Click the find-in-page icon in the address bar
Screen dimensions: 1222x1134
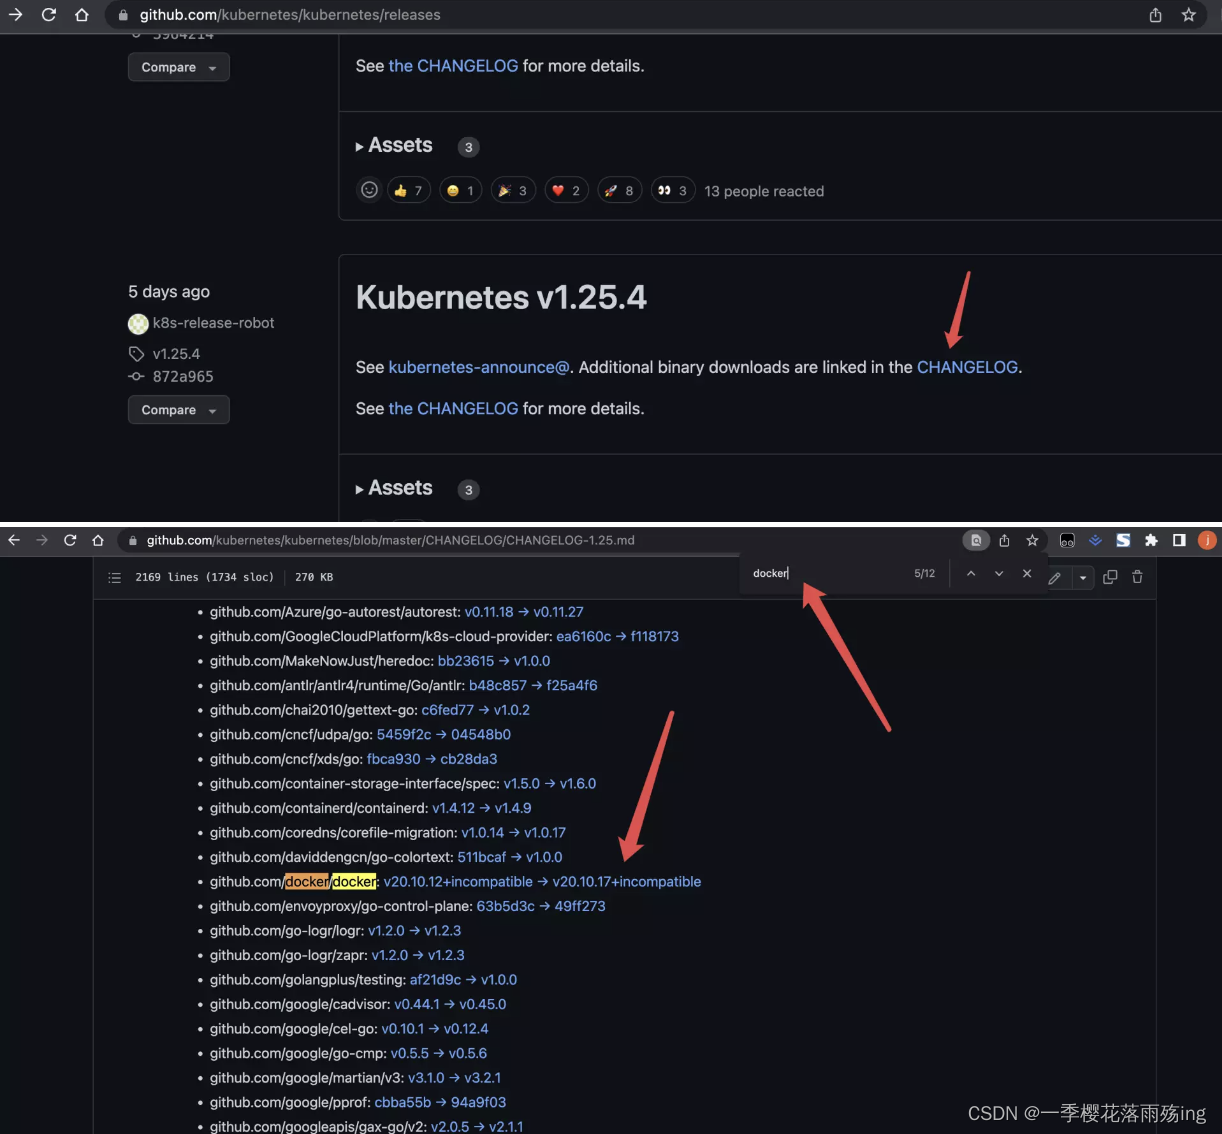tap(976, 540)
